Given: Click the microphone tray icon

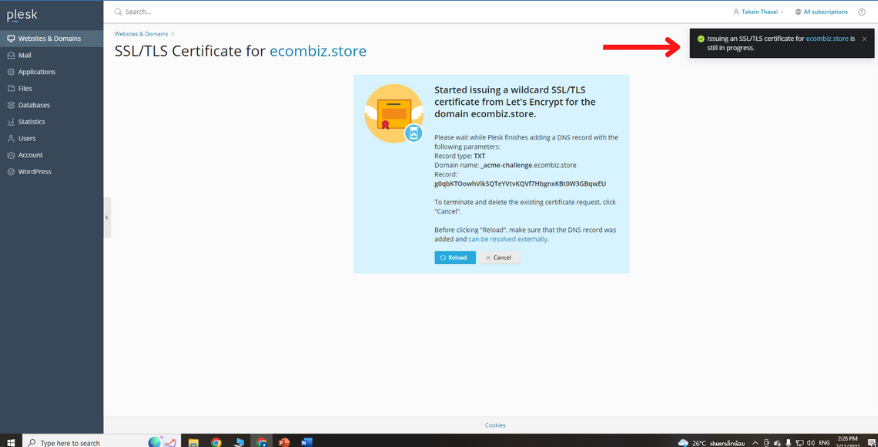Looking at the screenshot, I should (x=788, y=443).
